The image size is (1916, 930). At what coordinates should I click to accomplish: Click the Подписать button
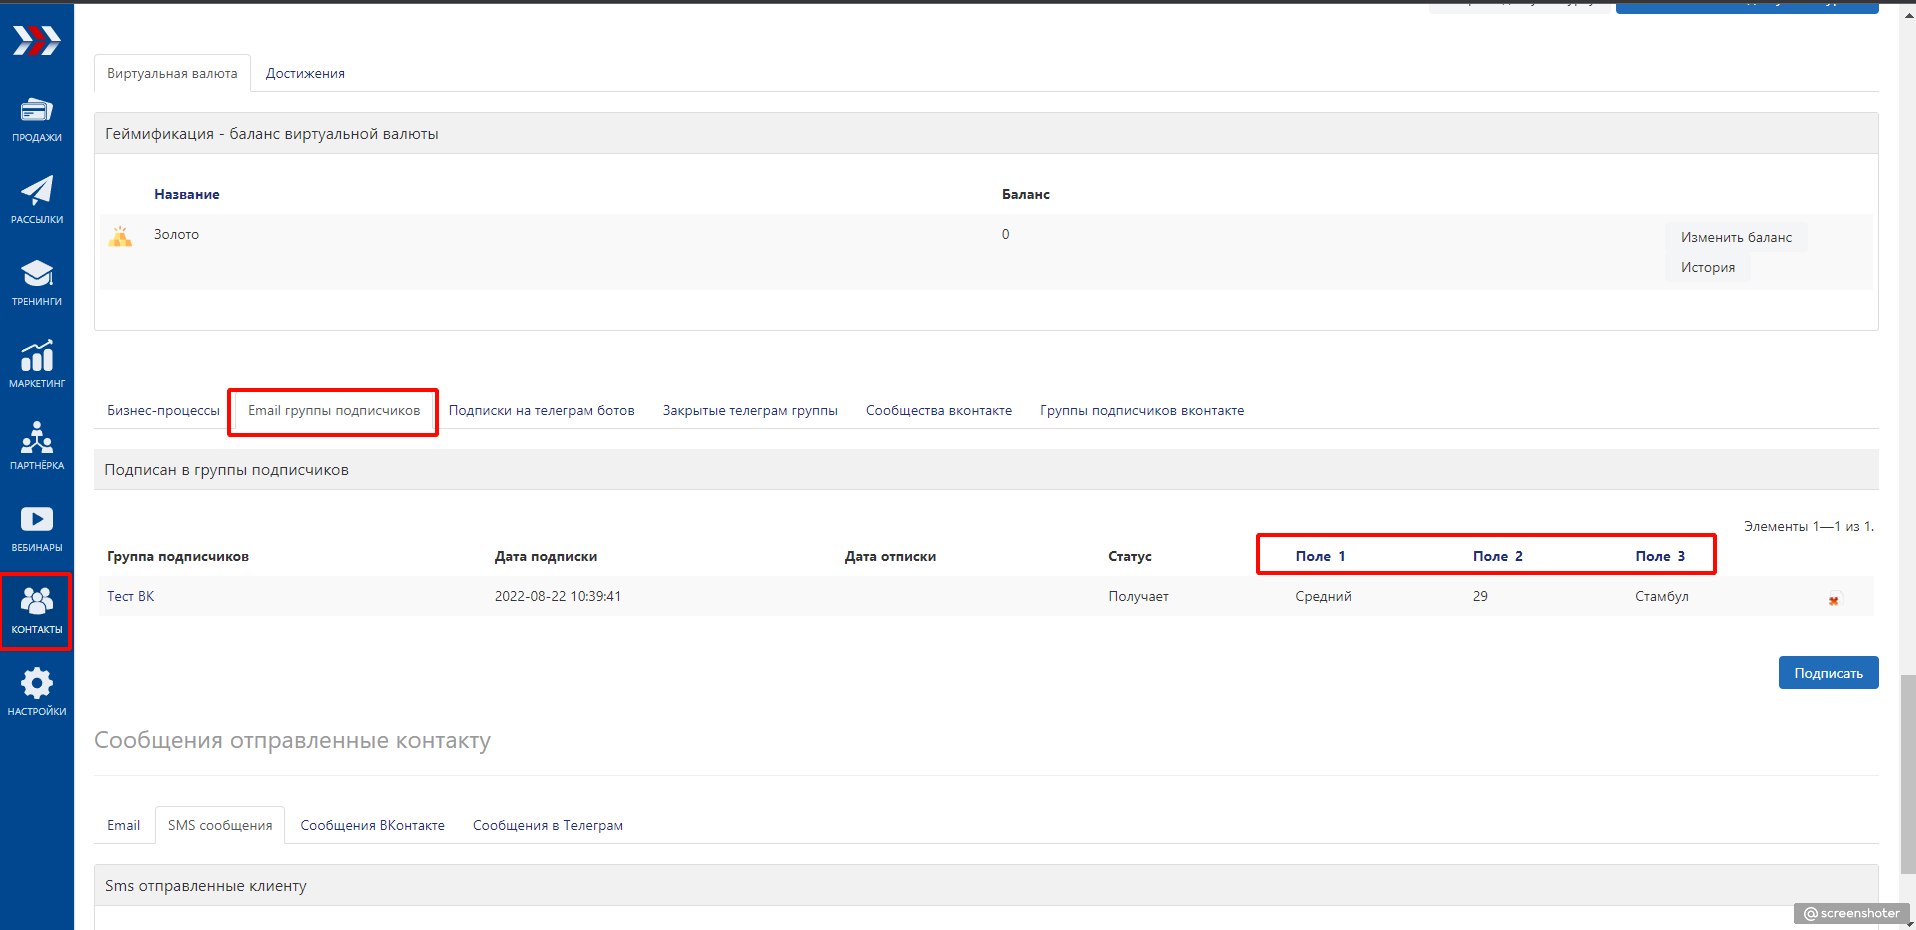(x=1827, y=673)
